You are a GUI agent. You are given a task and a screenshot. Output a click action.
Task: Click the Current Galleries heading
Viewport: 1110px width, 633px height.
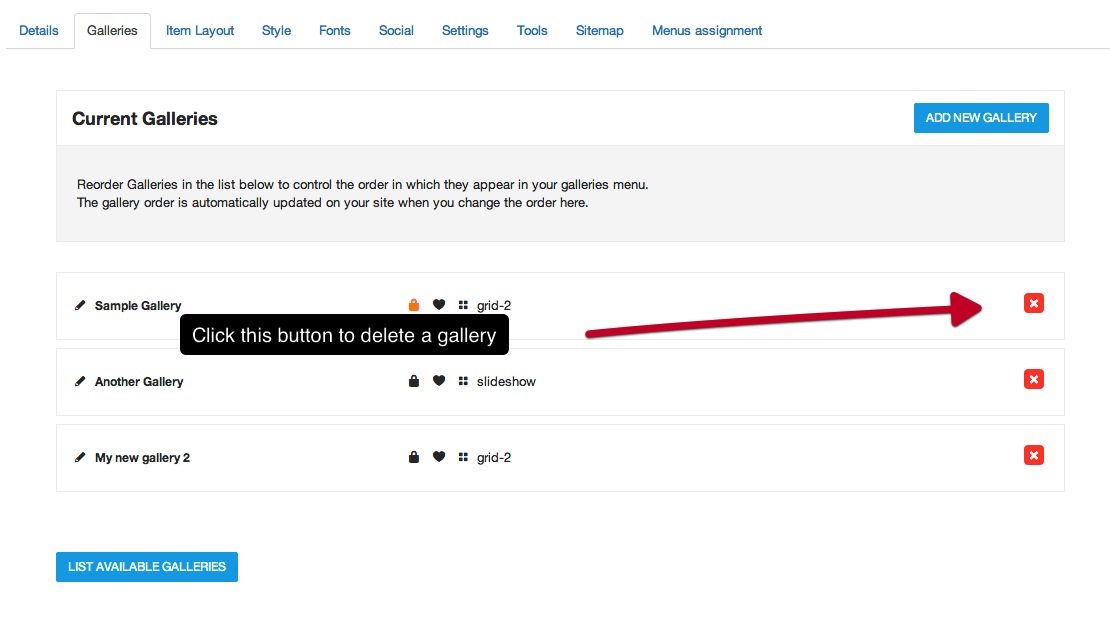[x=144, y=118]
